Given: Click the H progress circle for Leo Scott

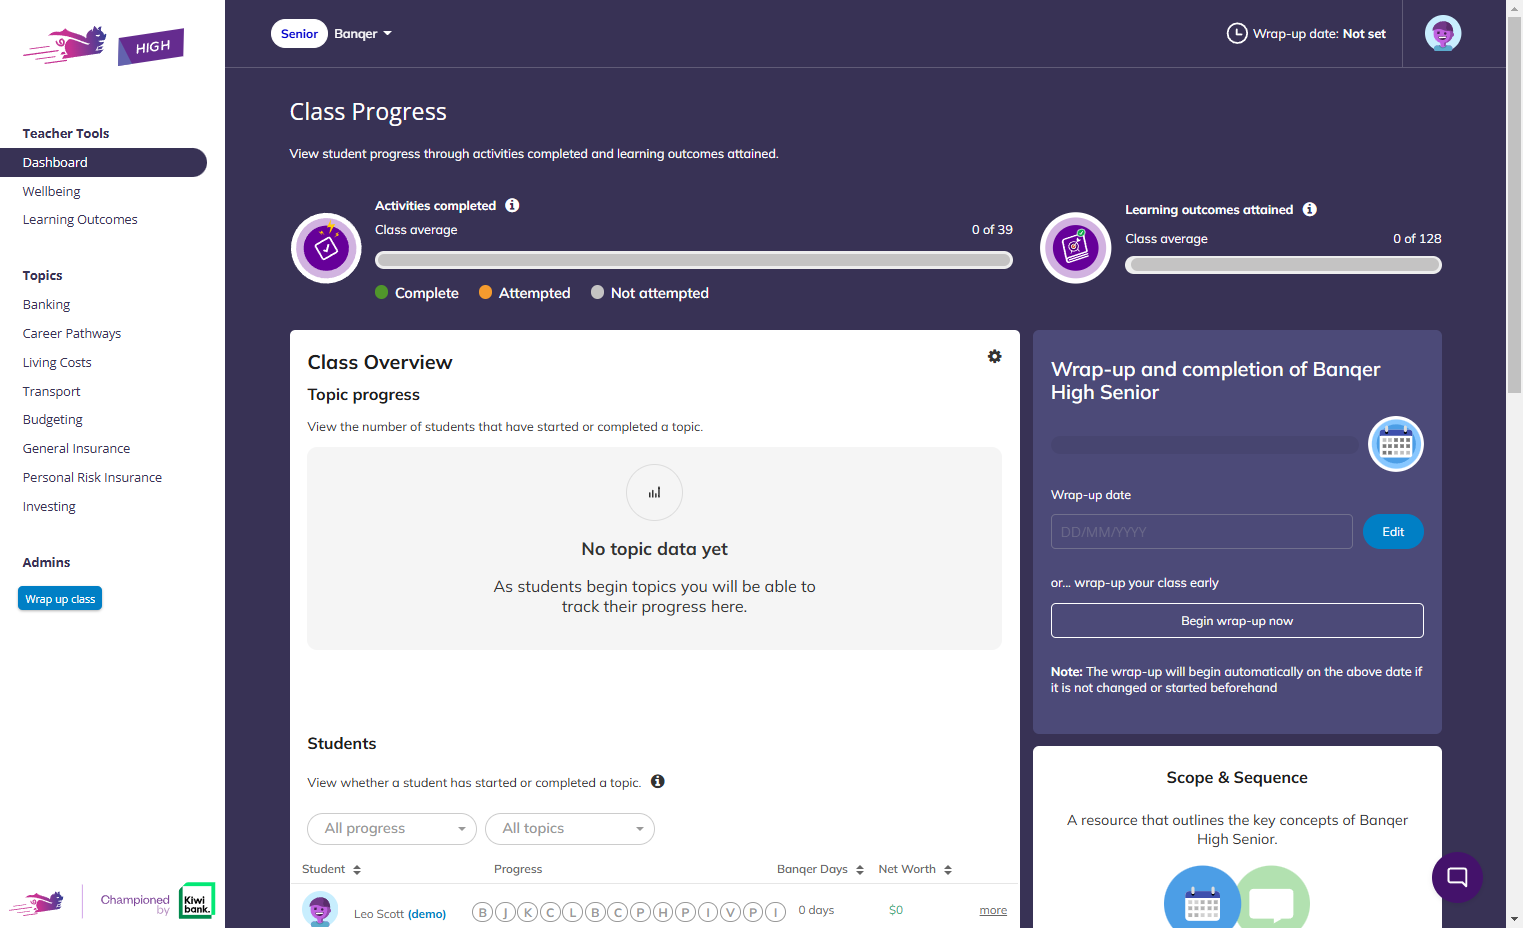Looking at the screenshot, I should click(x=663, y=912).
